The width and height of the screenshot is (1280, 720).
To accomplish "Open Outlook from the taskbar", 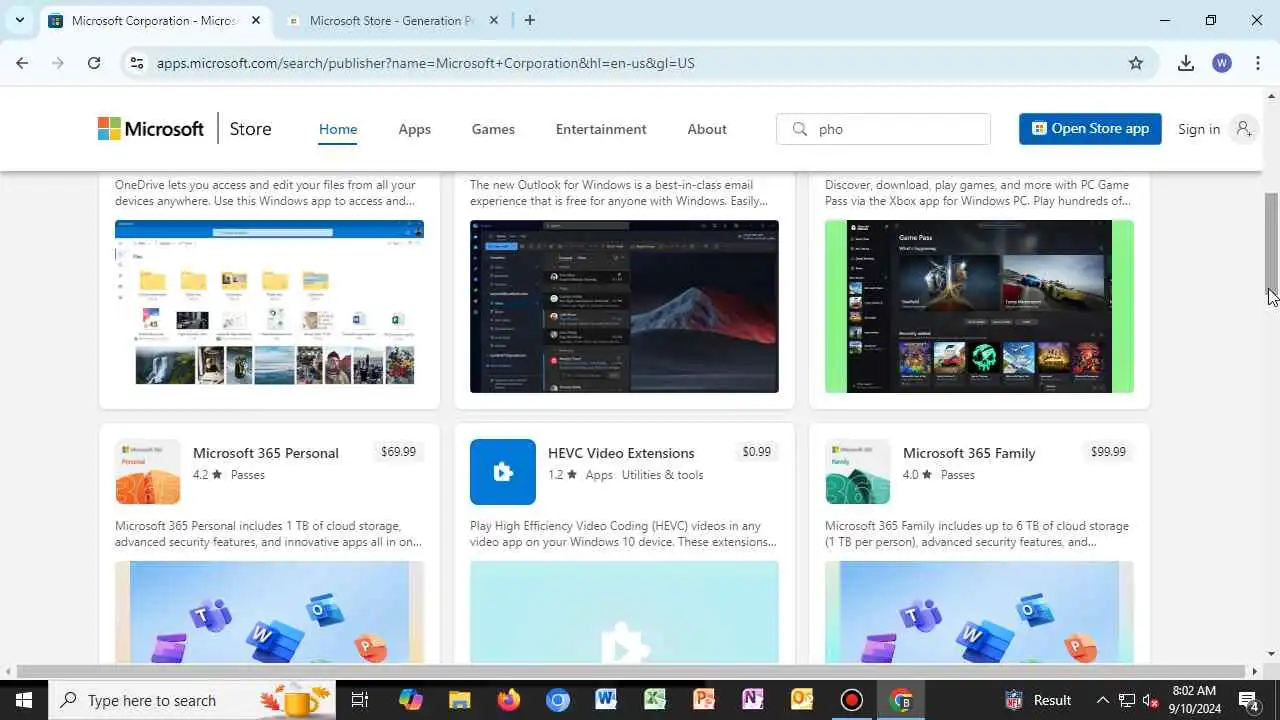I will pos(802,700).
